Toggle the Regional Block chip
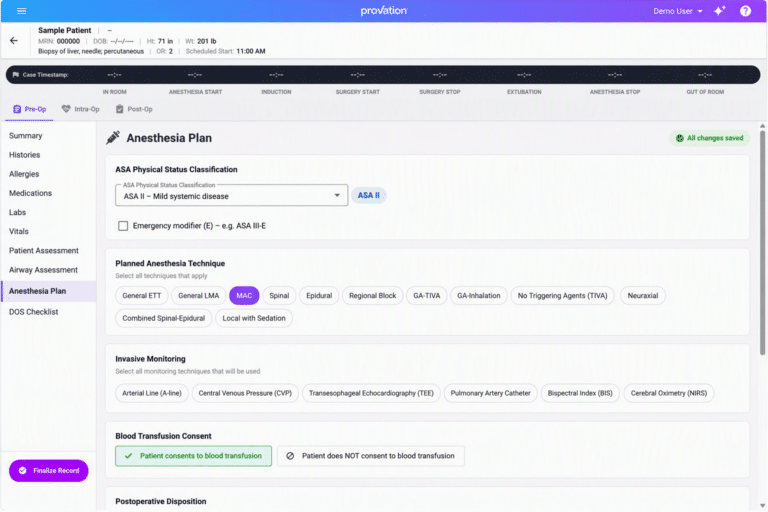The width and height of the screenshot is (768, 512). (x=372, y=295)
